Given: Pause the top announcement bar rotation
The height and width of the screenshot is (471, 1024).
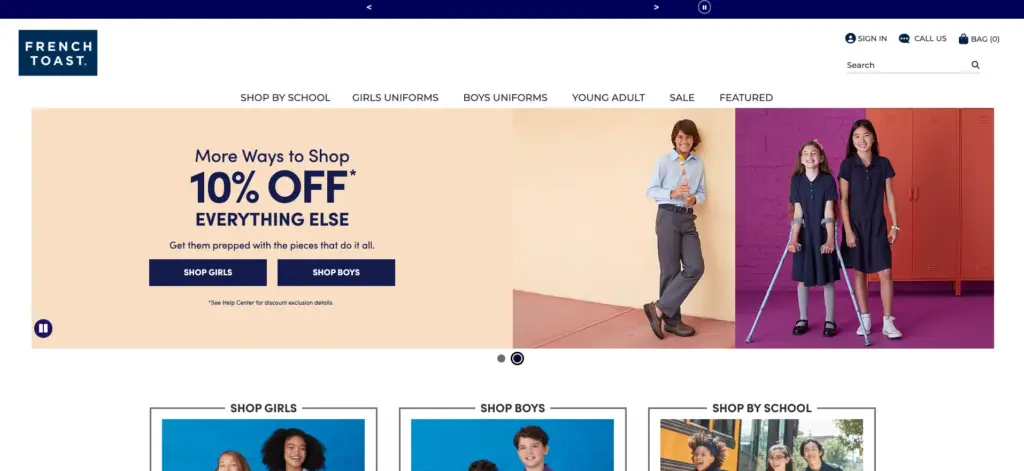Looking at the screenshot, I should 704,7.
